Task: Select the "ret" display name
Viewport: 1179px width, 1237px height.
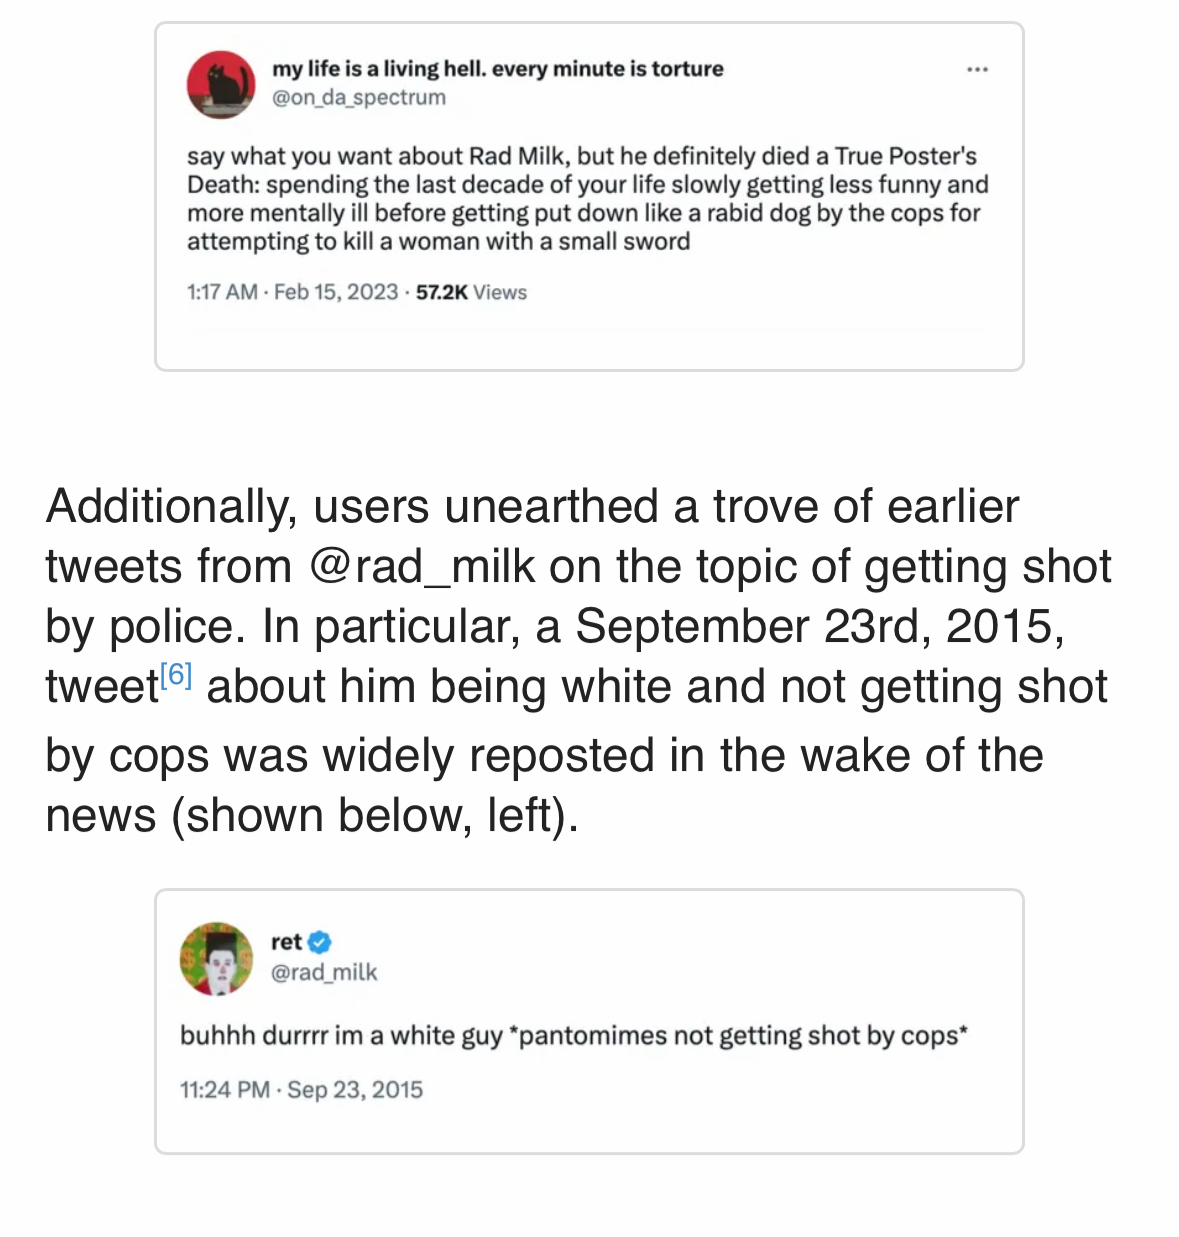Action: click(x=286, y=942)
